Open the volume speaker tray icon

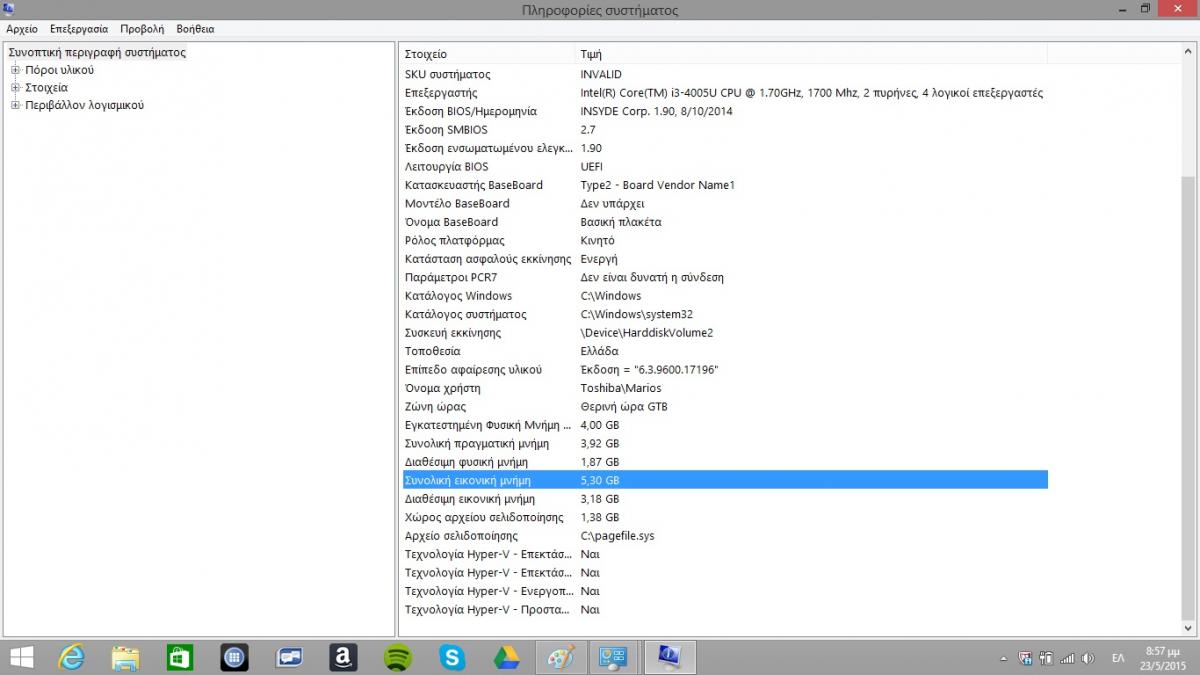point(1088,658)
